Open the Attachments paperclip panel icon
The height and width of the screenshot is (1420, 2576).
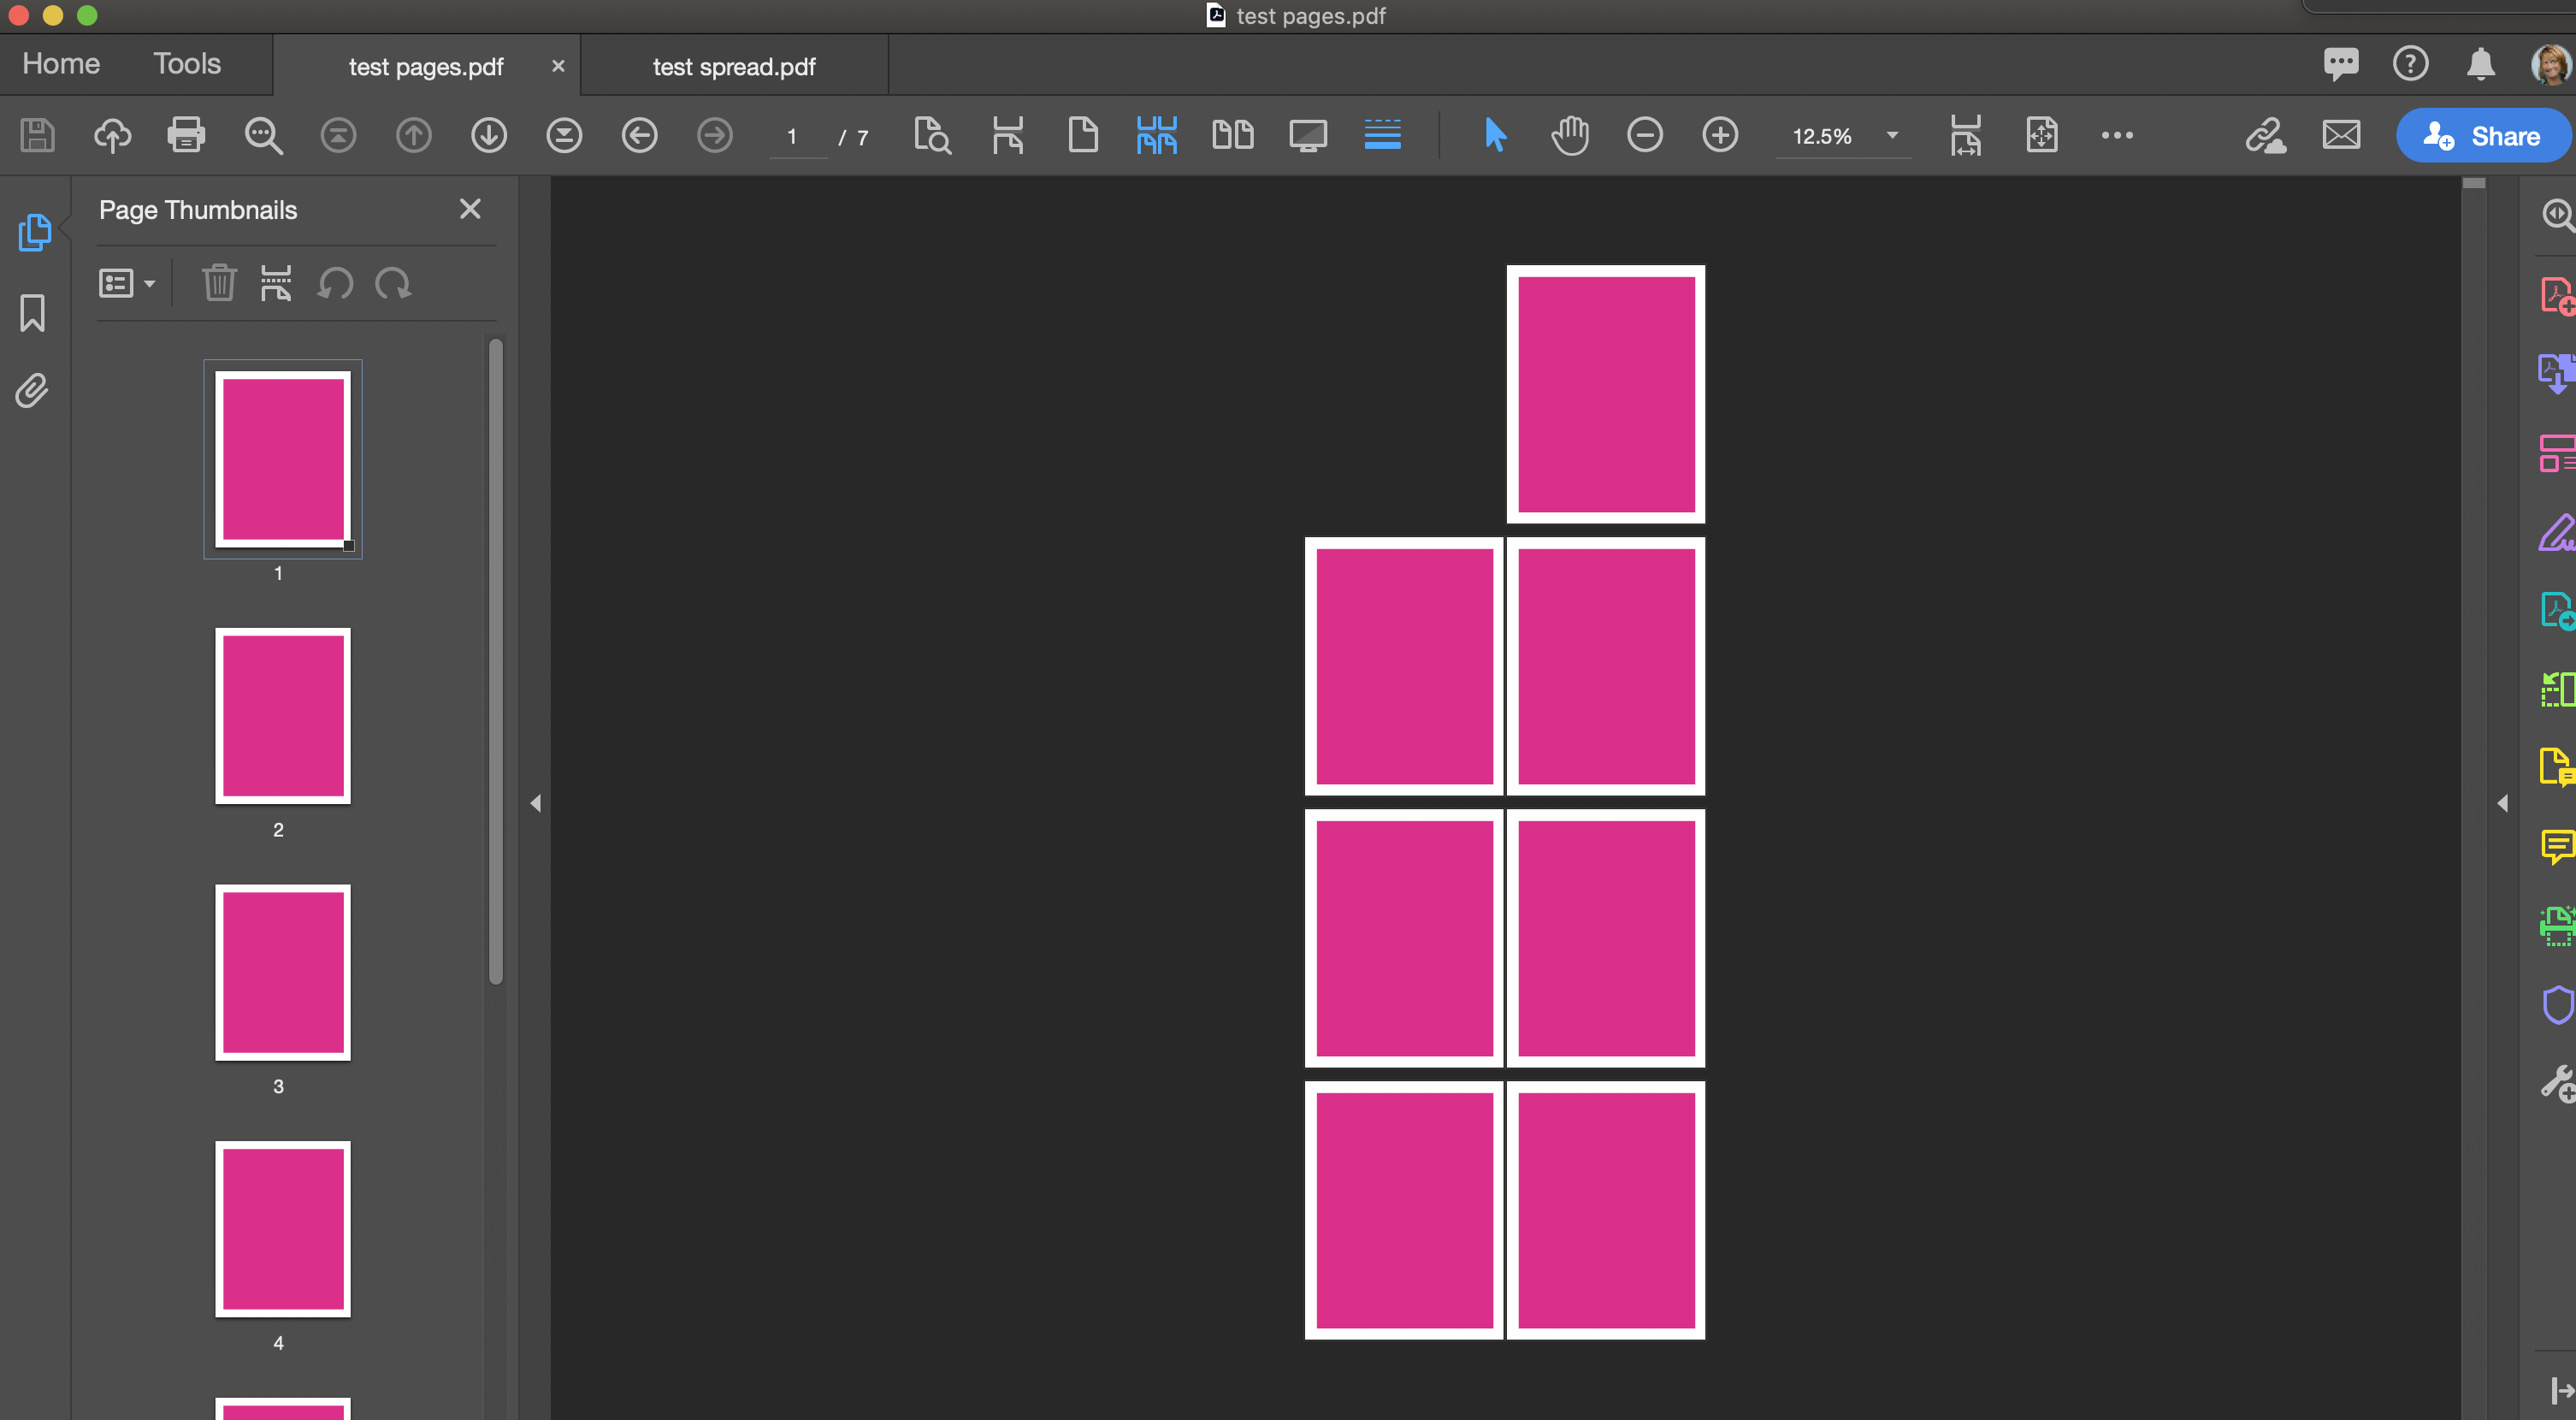(x=32, y=391)
